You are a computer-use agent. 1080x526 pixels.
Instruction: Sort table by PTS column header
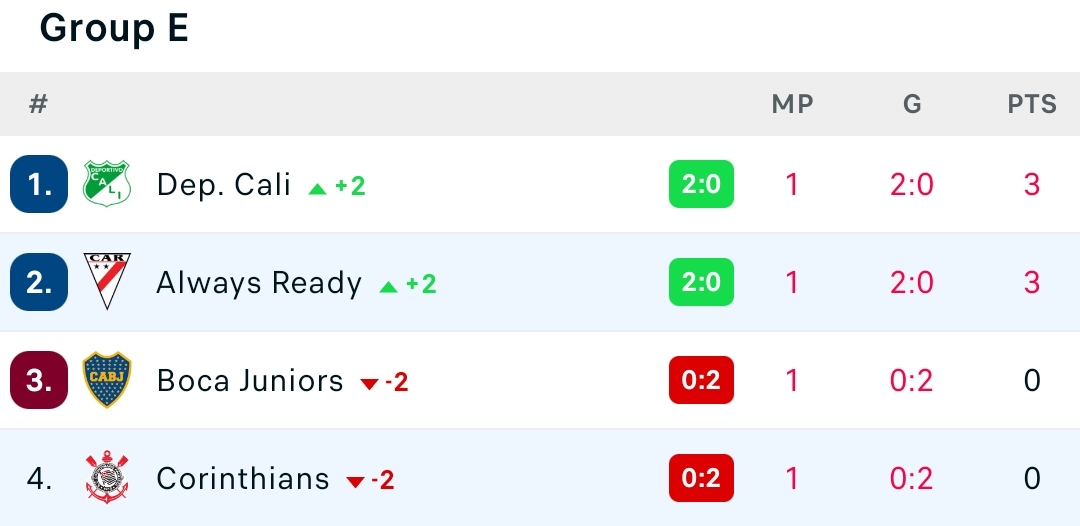coord(1032,104)
